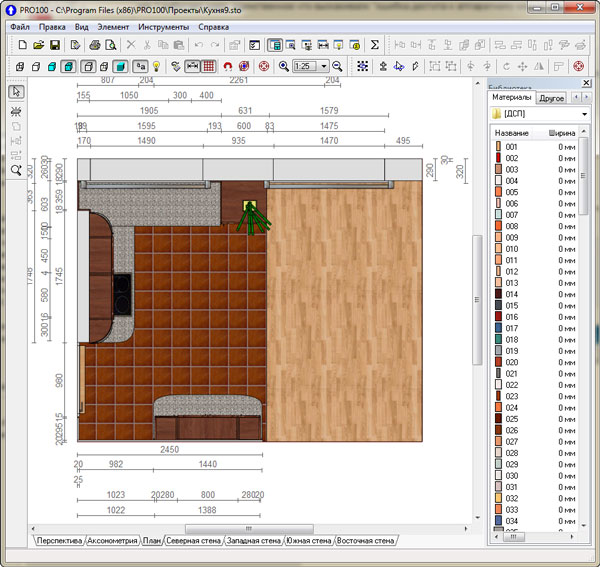Viewport: 600px width, 567px height.
Task: Select material swatch 013 in the list
Action: pyautogui.click(x=511, y=283)
